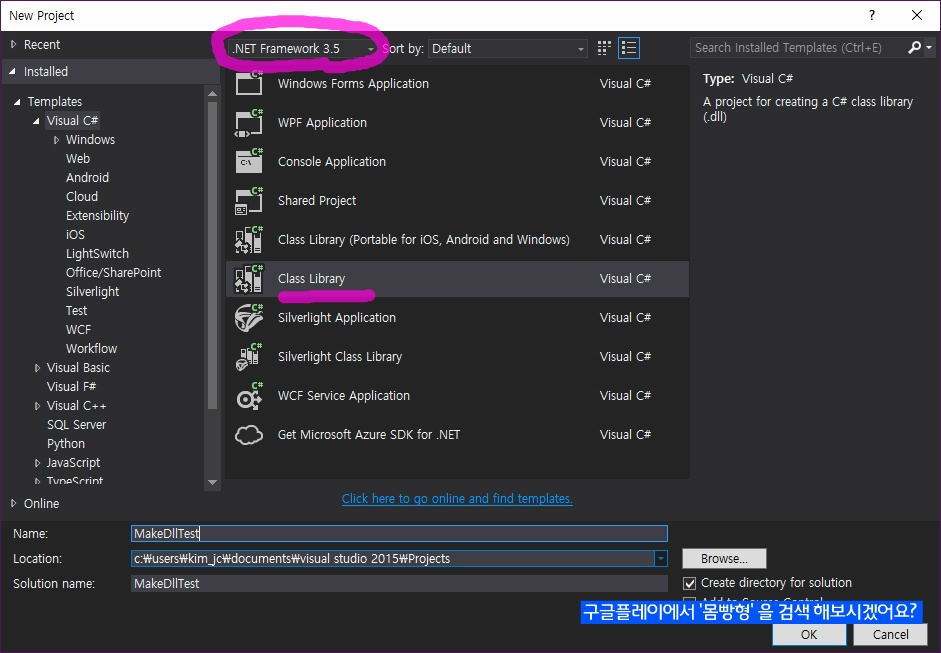Click the Cancel button

891,634
